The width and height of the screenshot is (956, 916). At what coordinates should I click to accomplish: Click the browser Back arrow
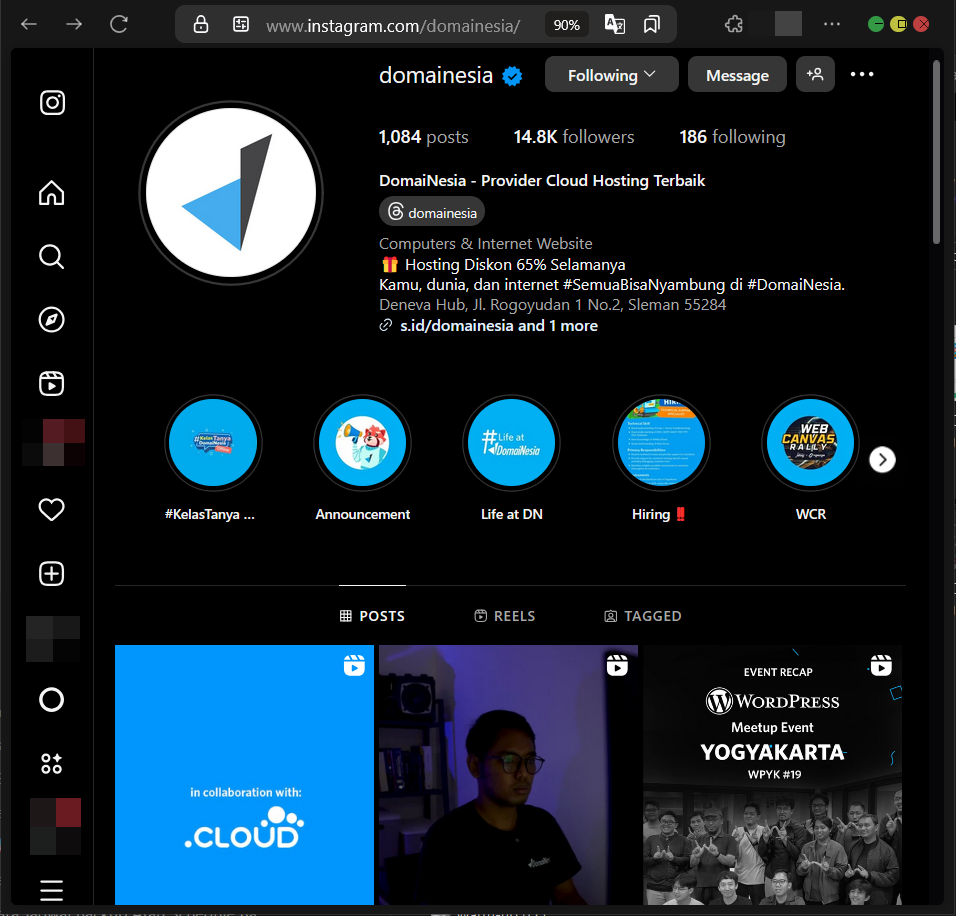click(x=29, y=24)
